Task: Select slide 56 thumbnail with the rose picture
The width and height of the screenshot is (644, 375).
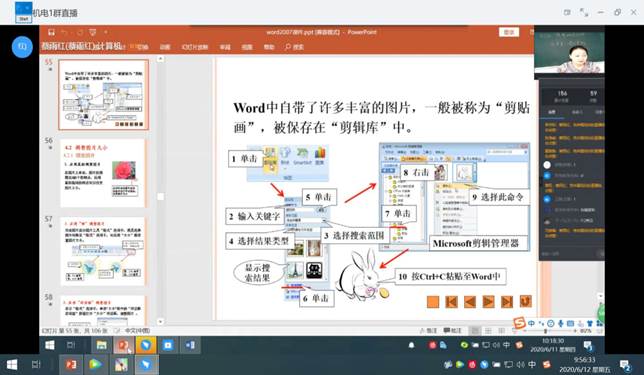Action: (103, 173)
